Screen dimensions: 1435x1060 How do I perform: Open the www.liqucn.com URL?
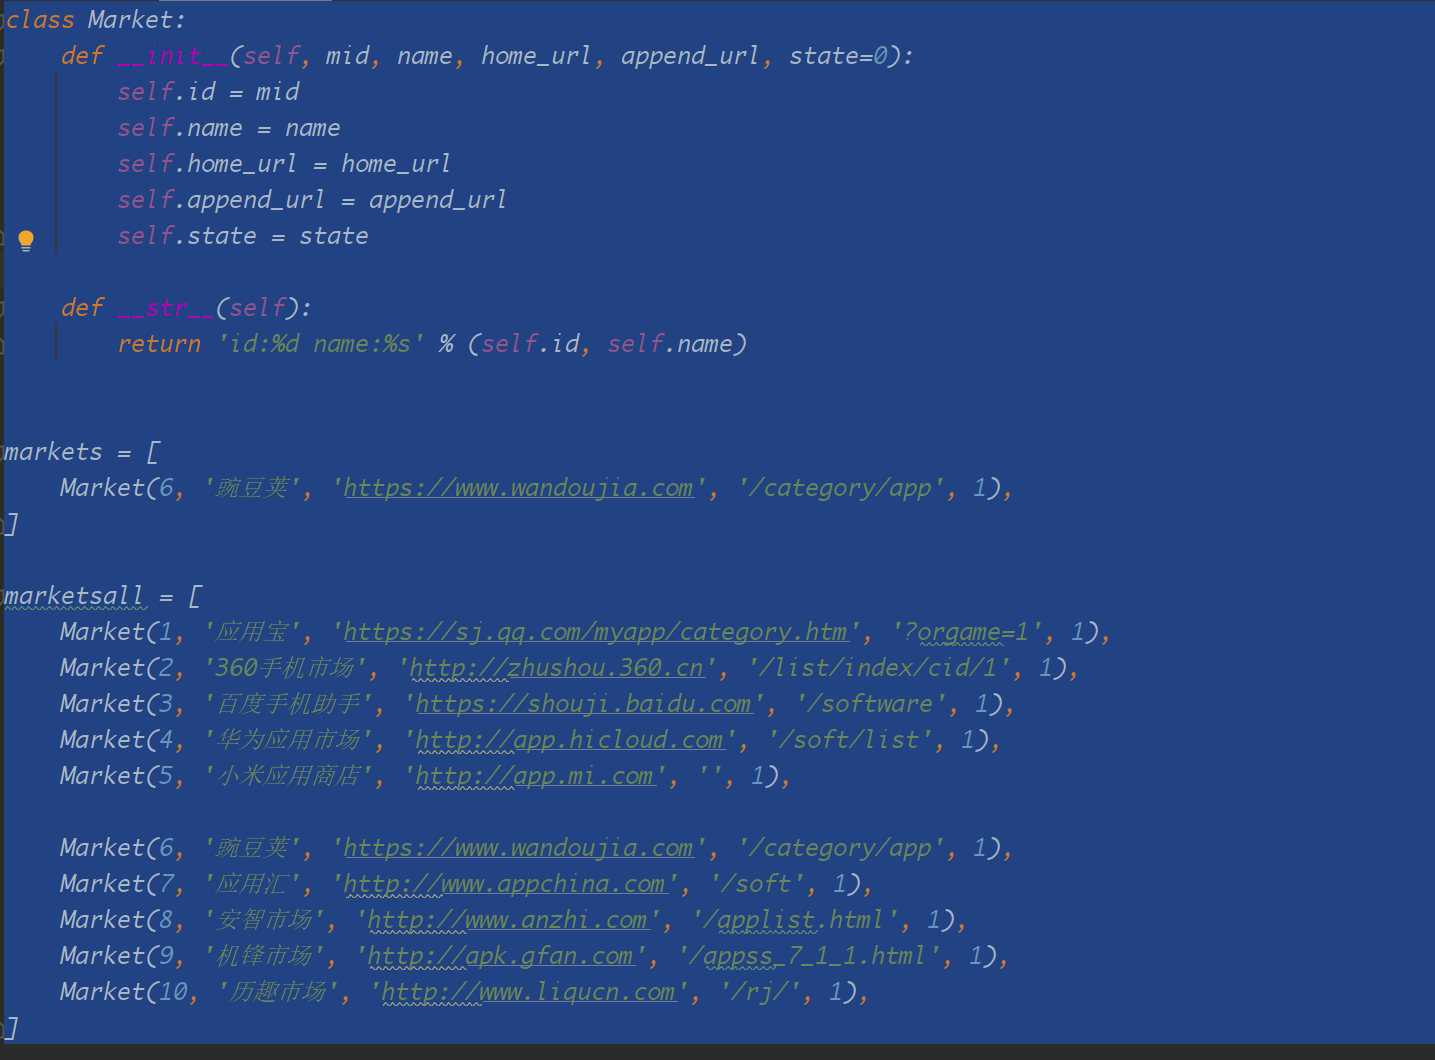(x=528, y=992)
